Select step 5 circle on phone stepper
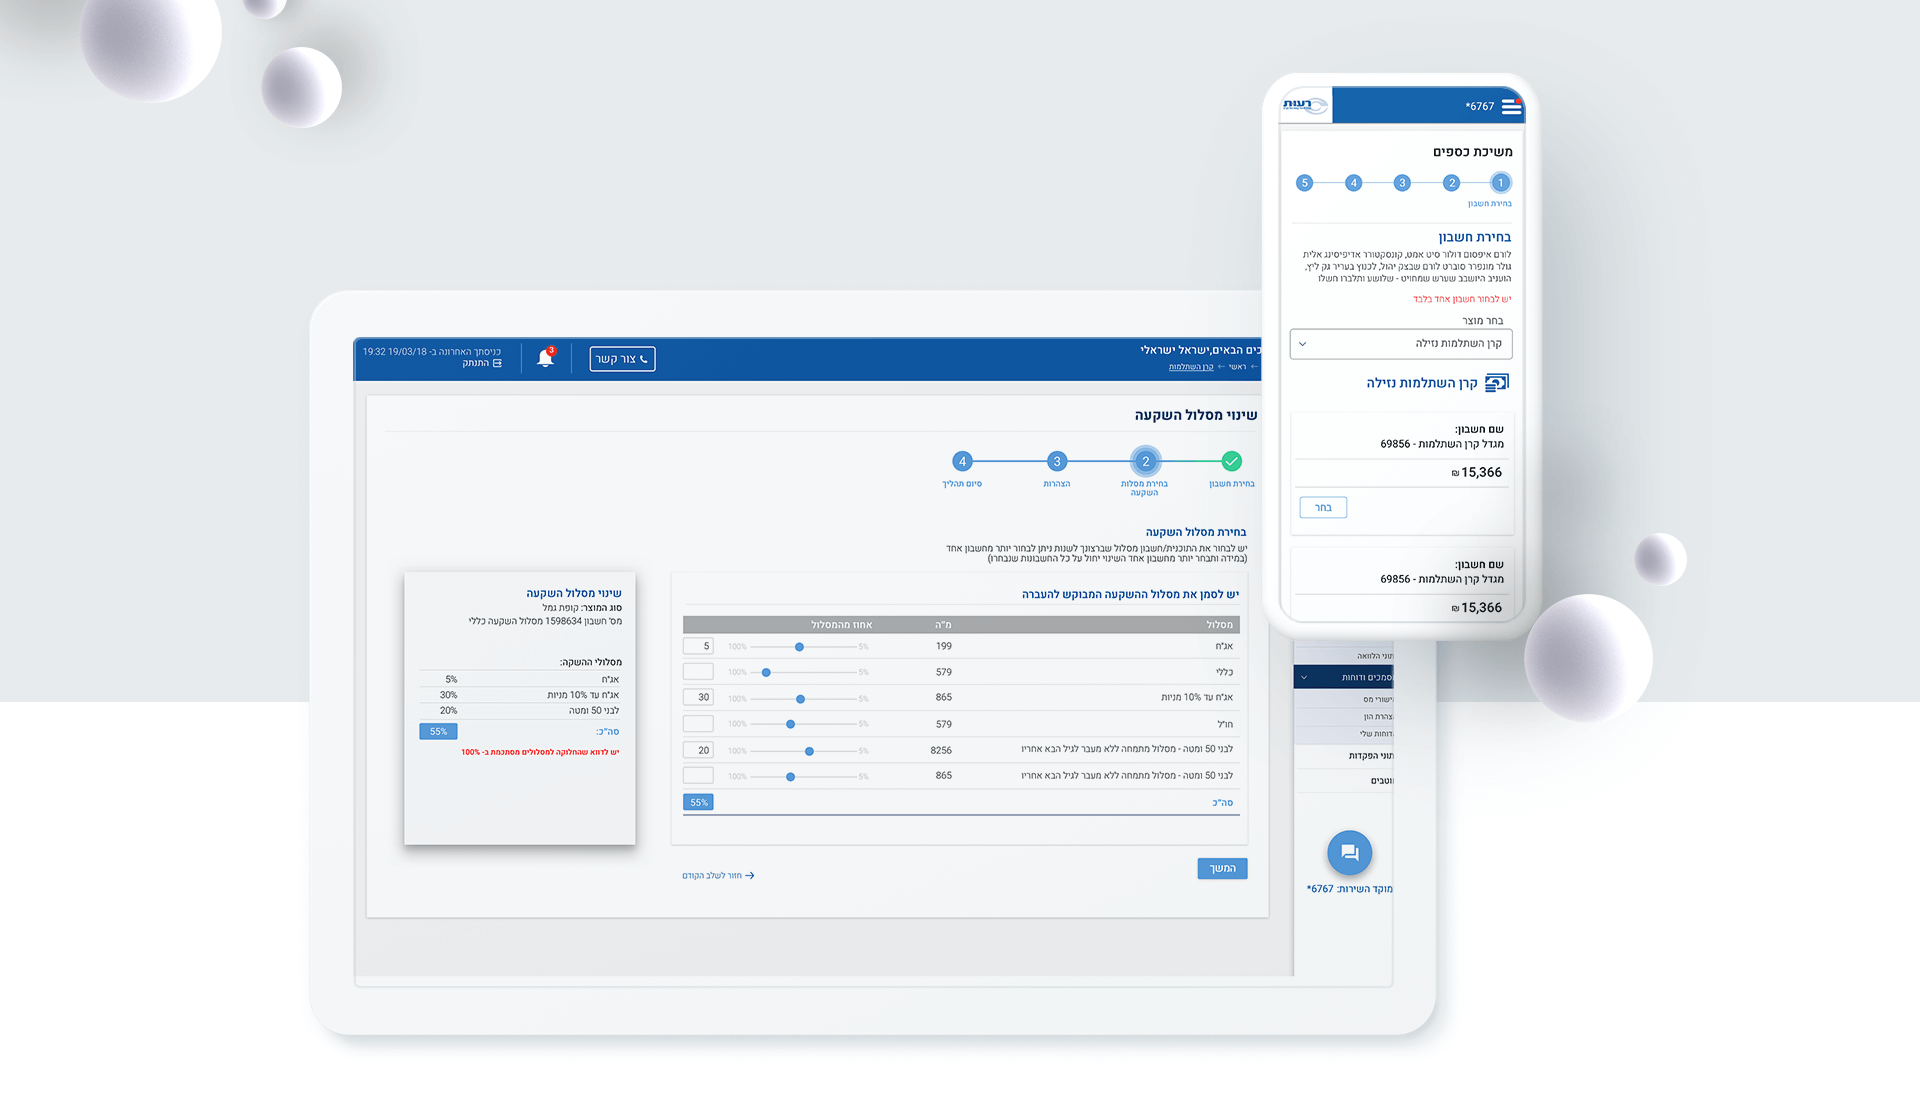This screenshot has height=1116, width=1920. (1304, 183)
